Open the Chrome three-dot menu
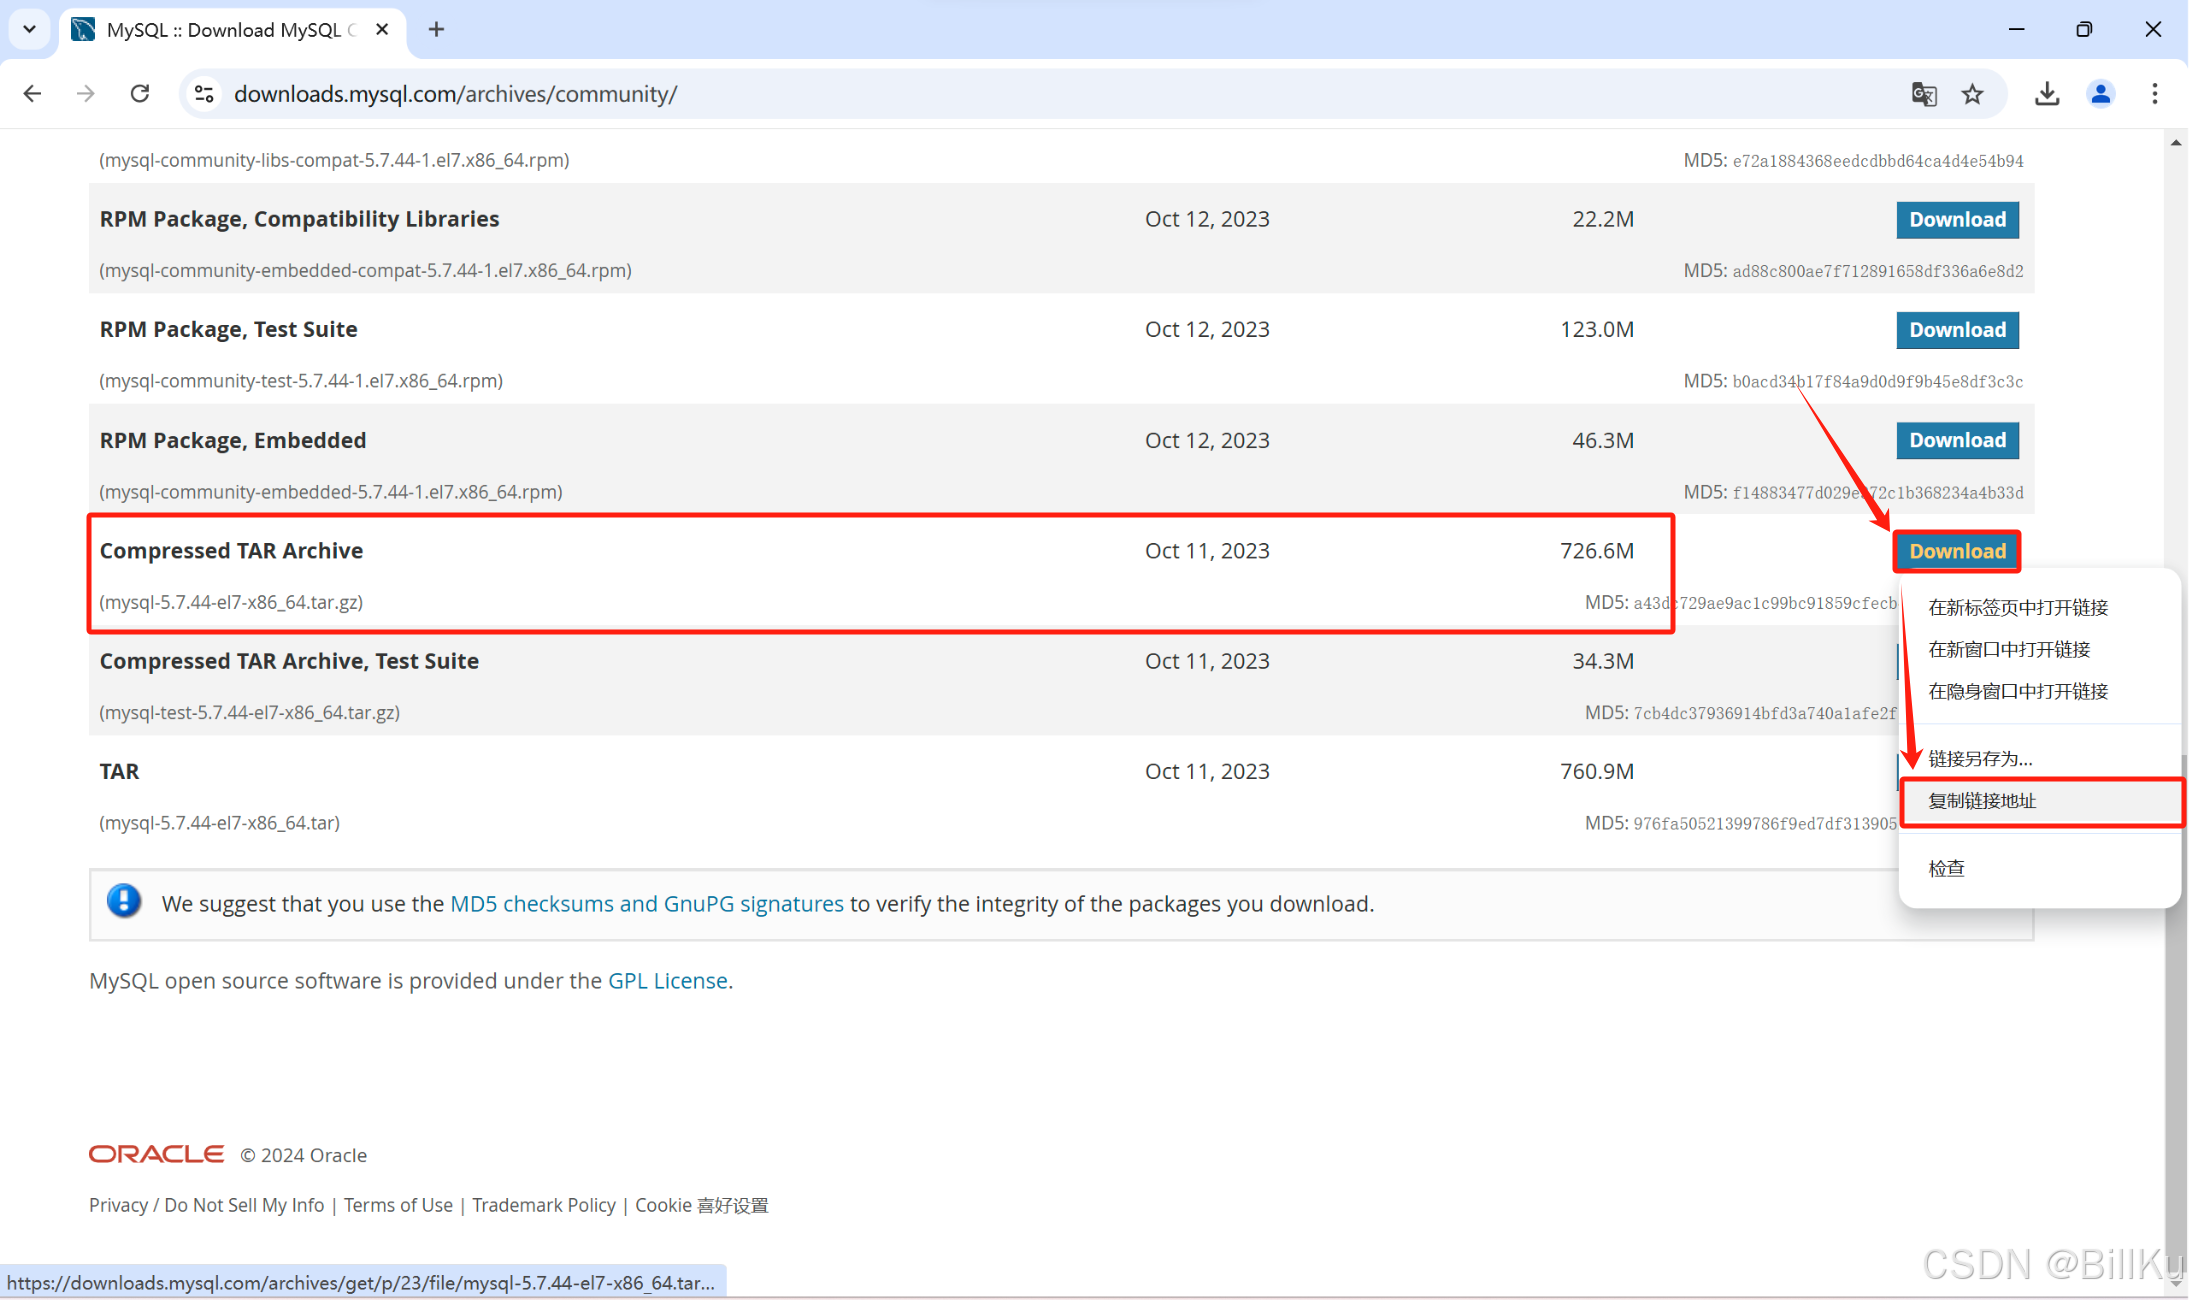Screen dimensions: 2189x1301 click(2155, 94)
